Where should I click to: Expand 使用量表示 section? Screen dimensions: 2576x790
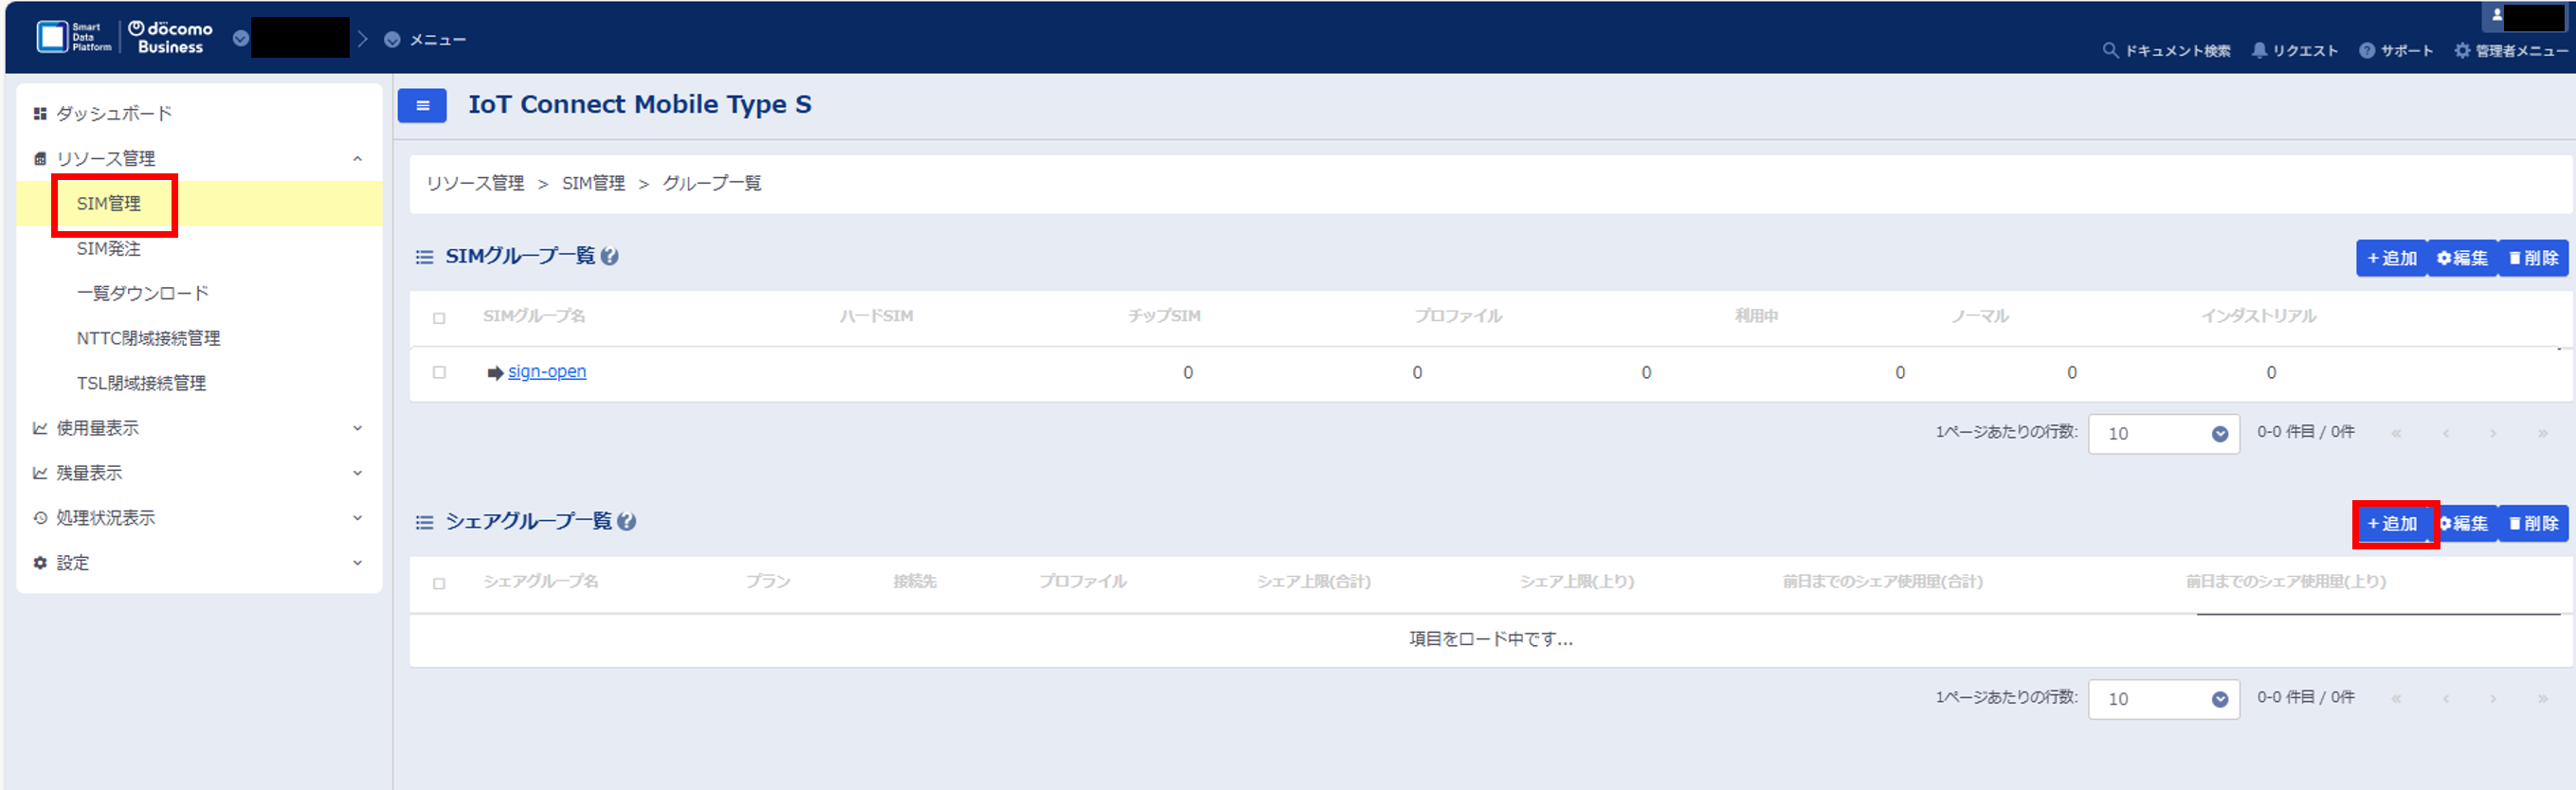point(357,428)
